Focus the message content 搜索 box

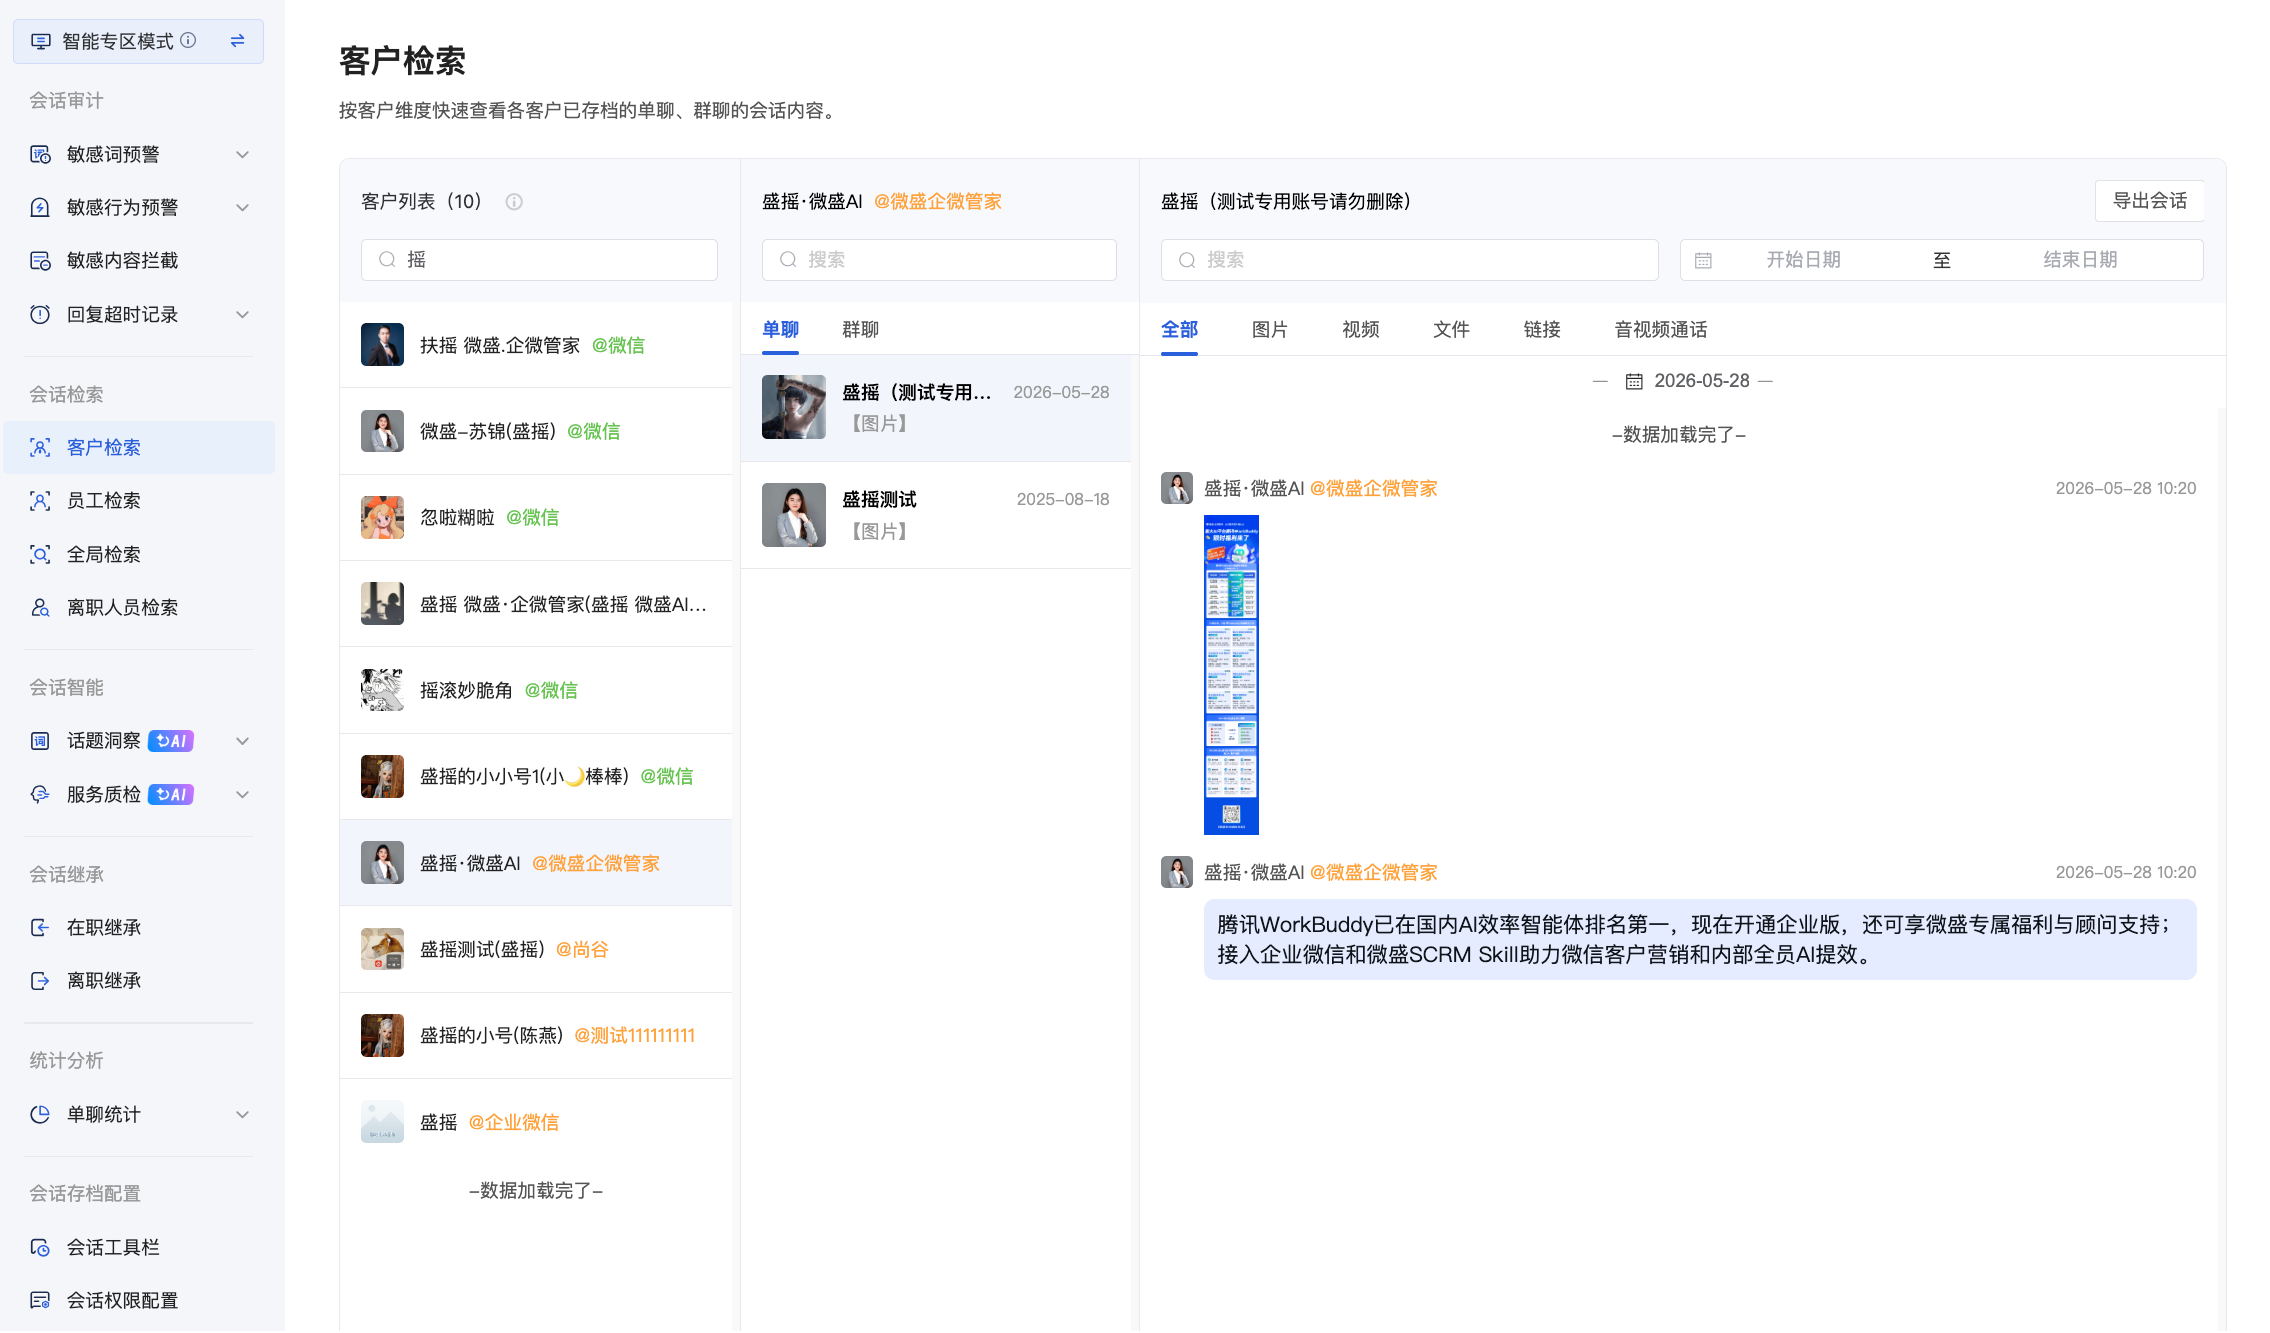pos(1409,260)
